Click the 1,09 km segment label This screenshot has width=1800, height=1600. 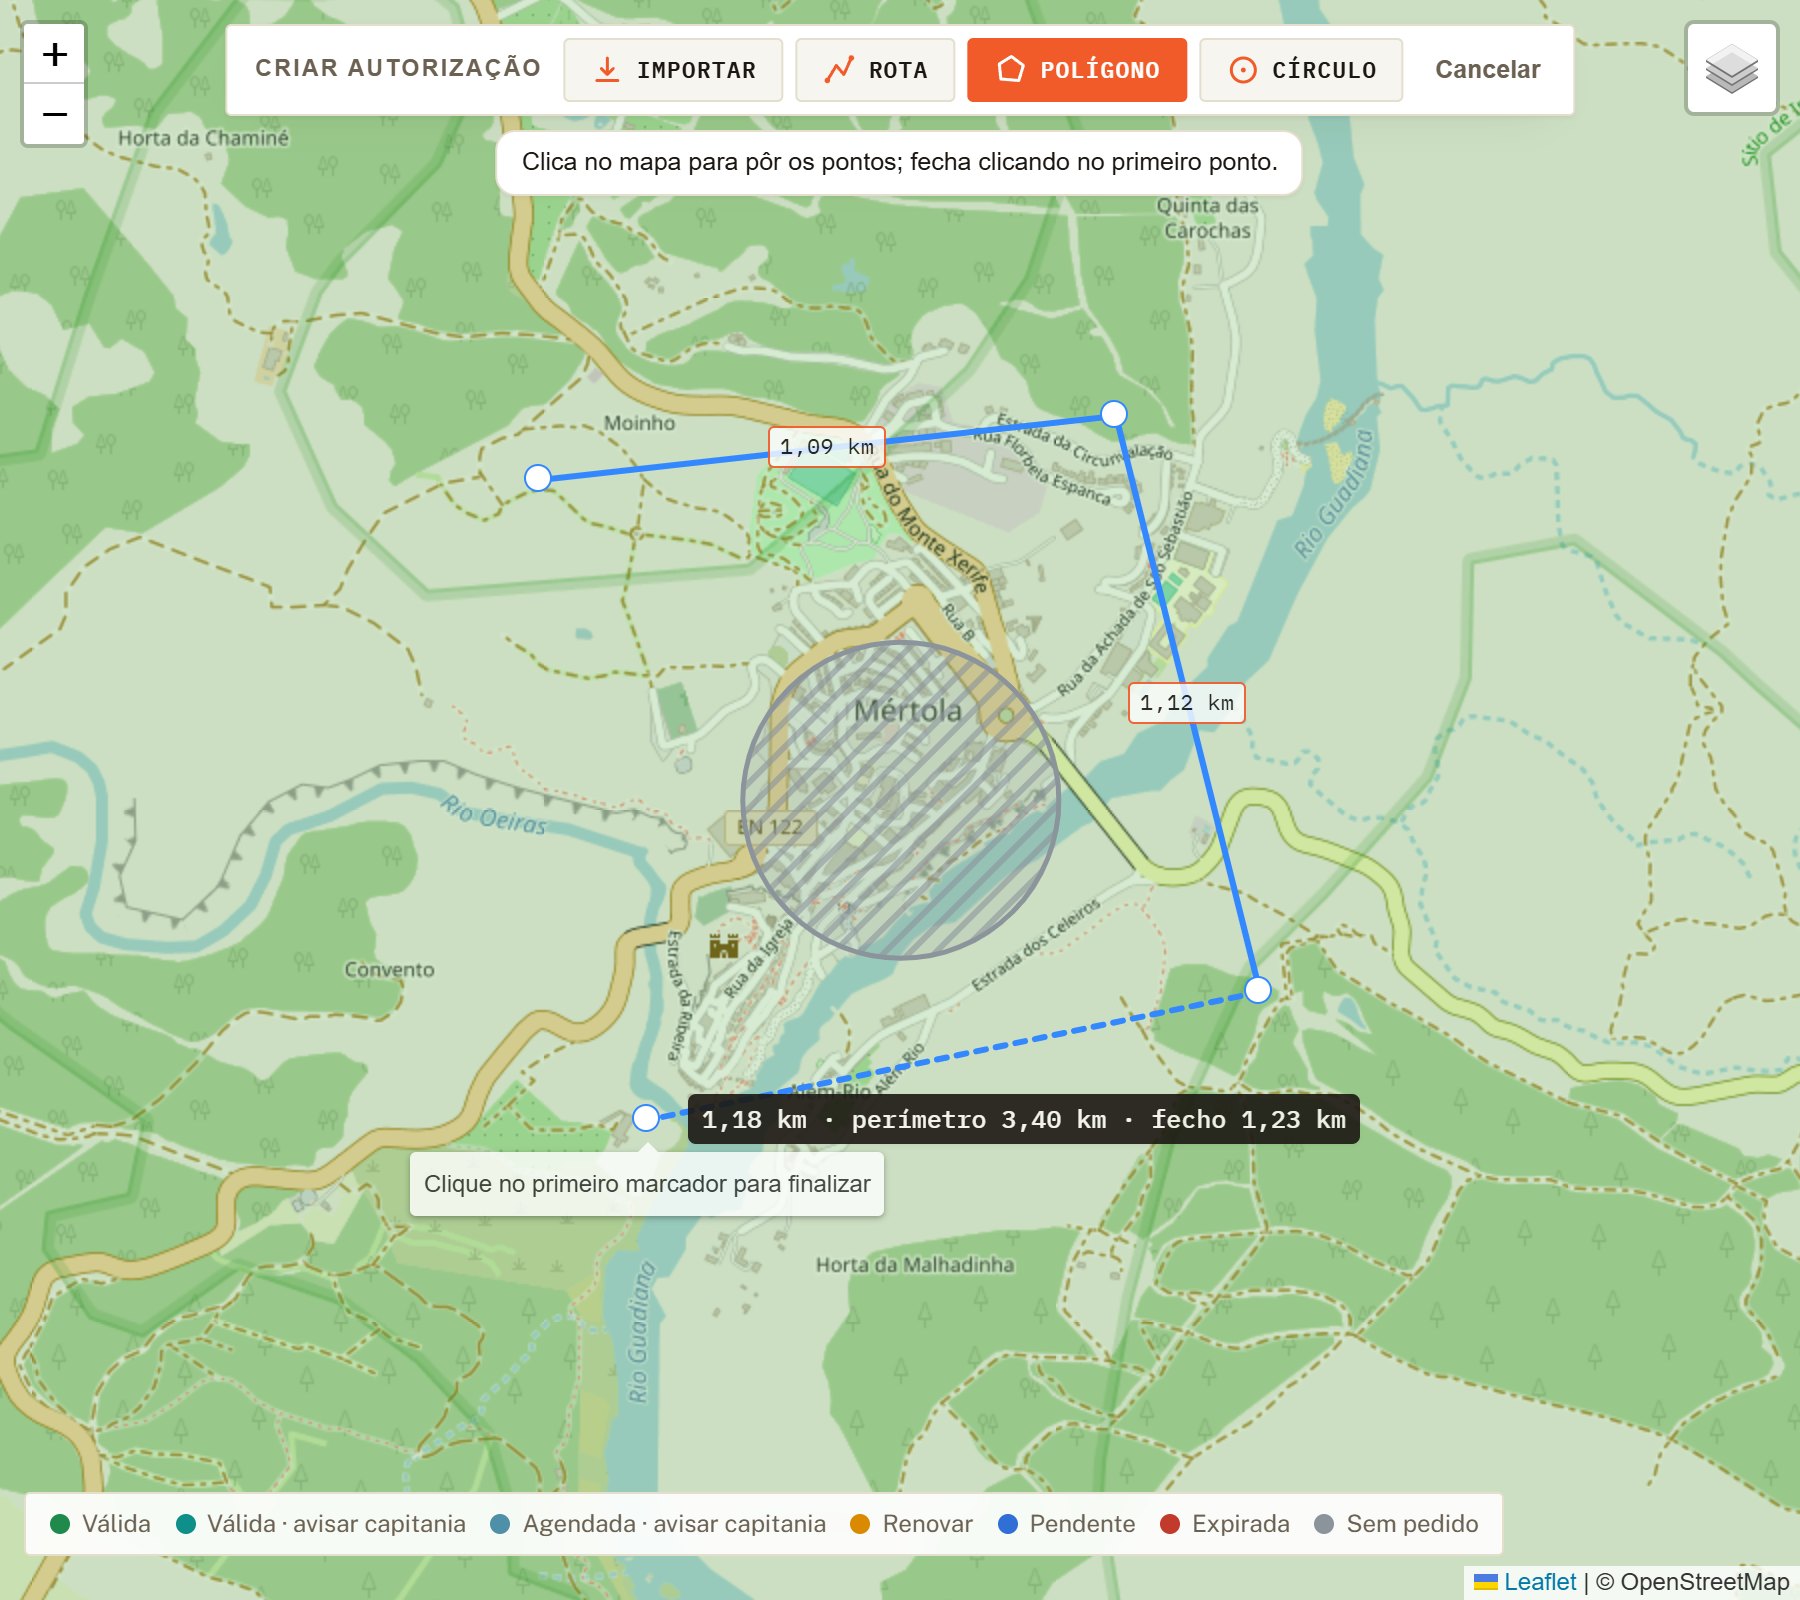827,447
